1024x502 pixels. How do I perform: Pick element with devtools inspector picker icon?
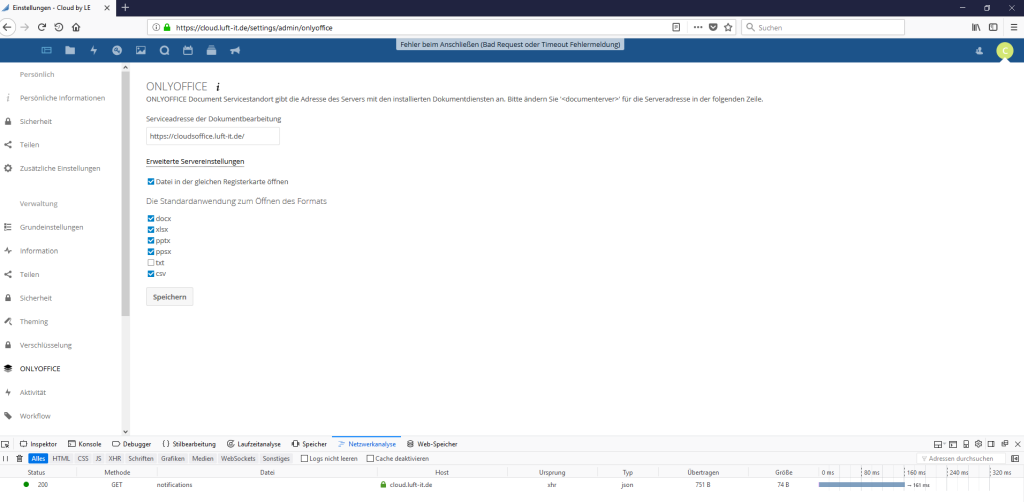(5, 444)
